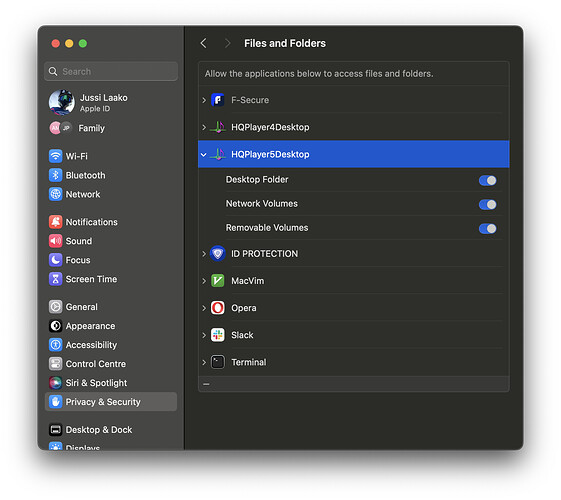
Task: Open Accessibility settings pane
Action: pos(111,345)
